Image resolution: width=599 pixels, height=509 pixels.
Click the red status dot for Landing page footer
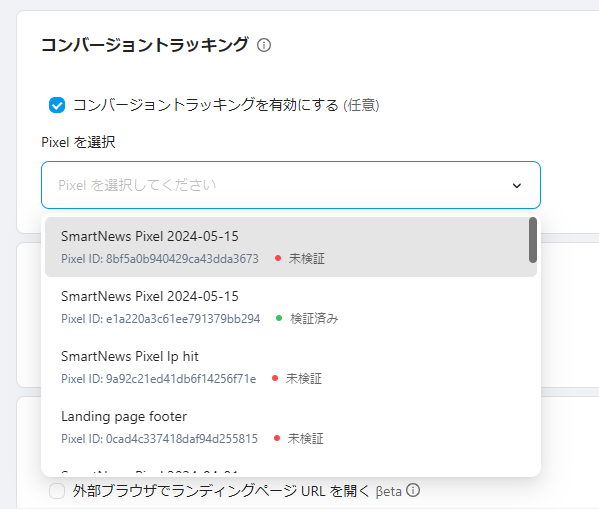pos(277,438)
